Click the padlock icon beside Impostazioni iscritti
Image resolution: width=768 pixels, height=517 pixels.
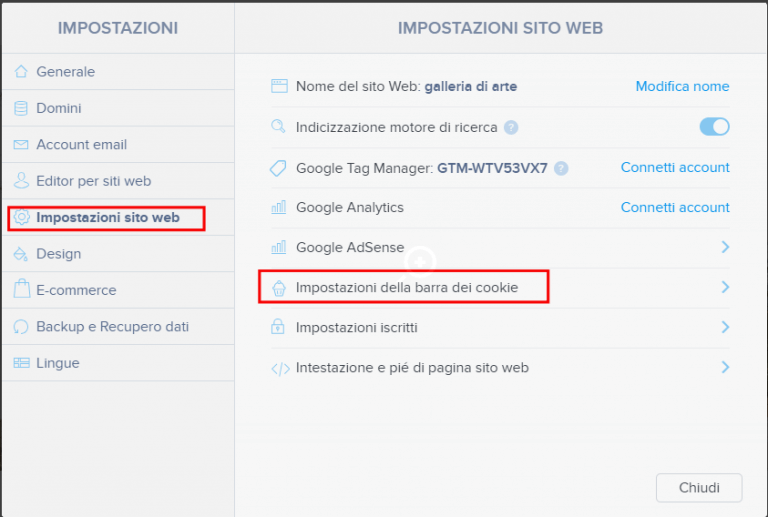[278, 327]
